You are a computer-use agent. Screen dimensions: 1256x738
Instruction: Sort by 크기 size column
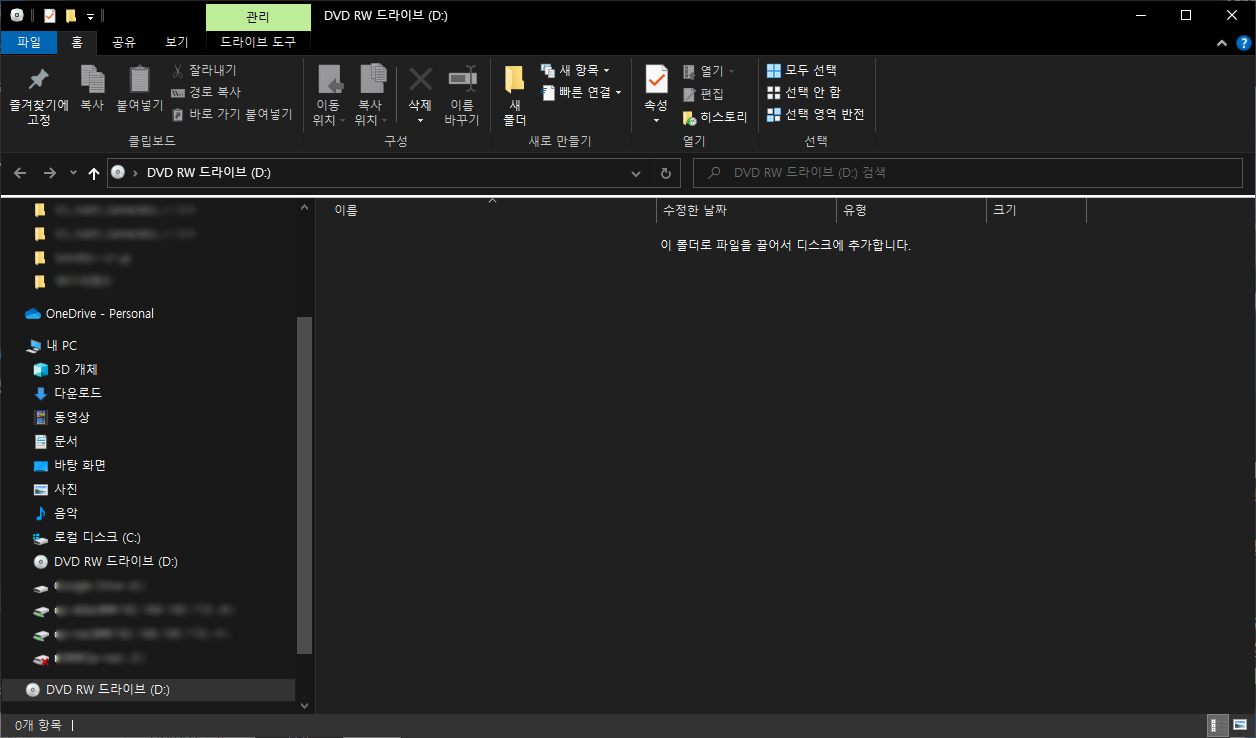[x=1036, y=211]
